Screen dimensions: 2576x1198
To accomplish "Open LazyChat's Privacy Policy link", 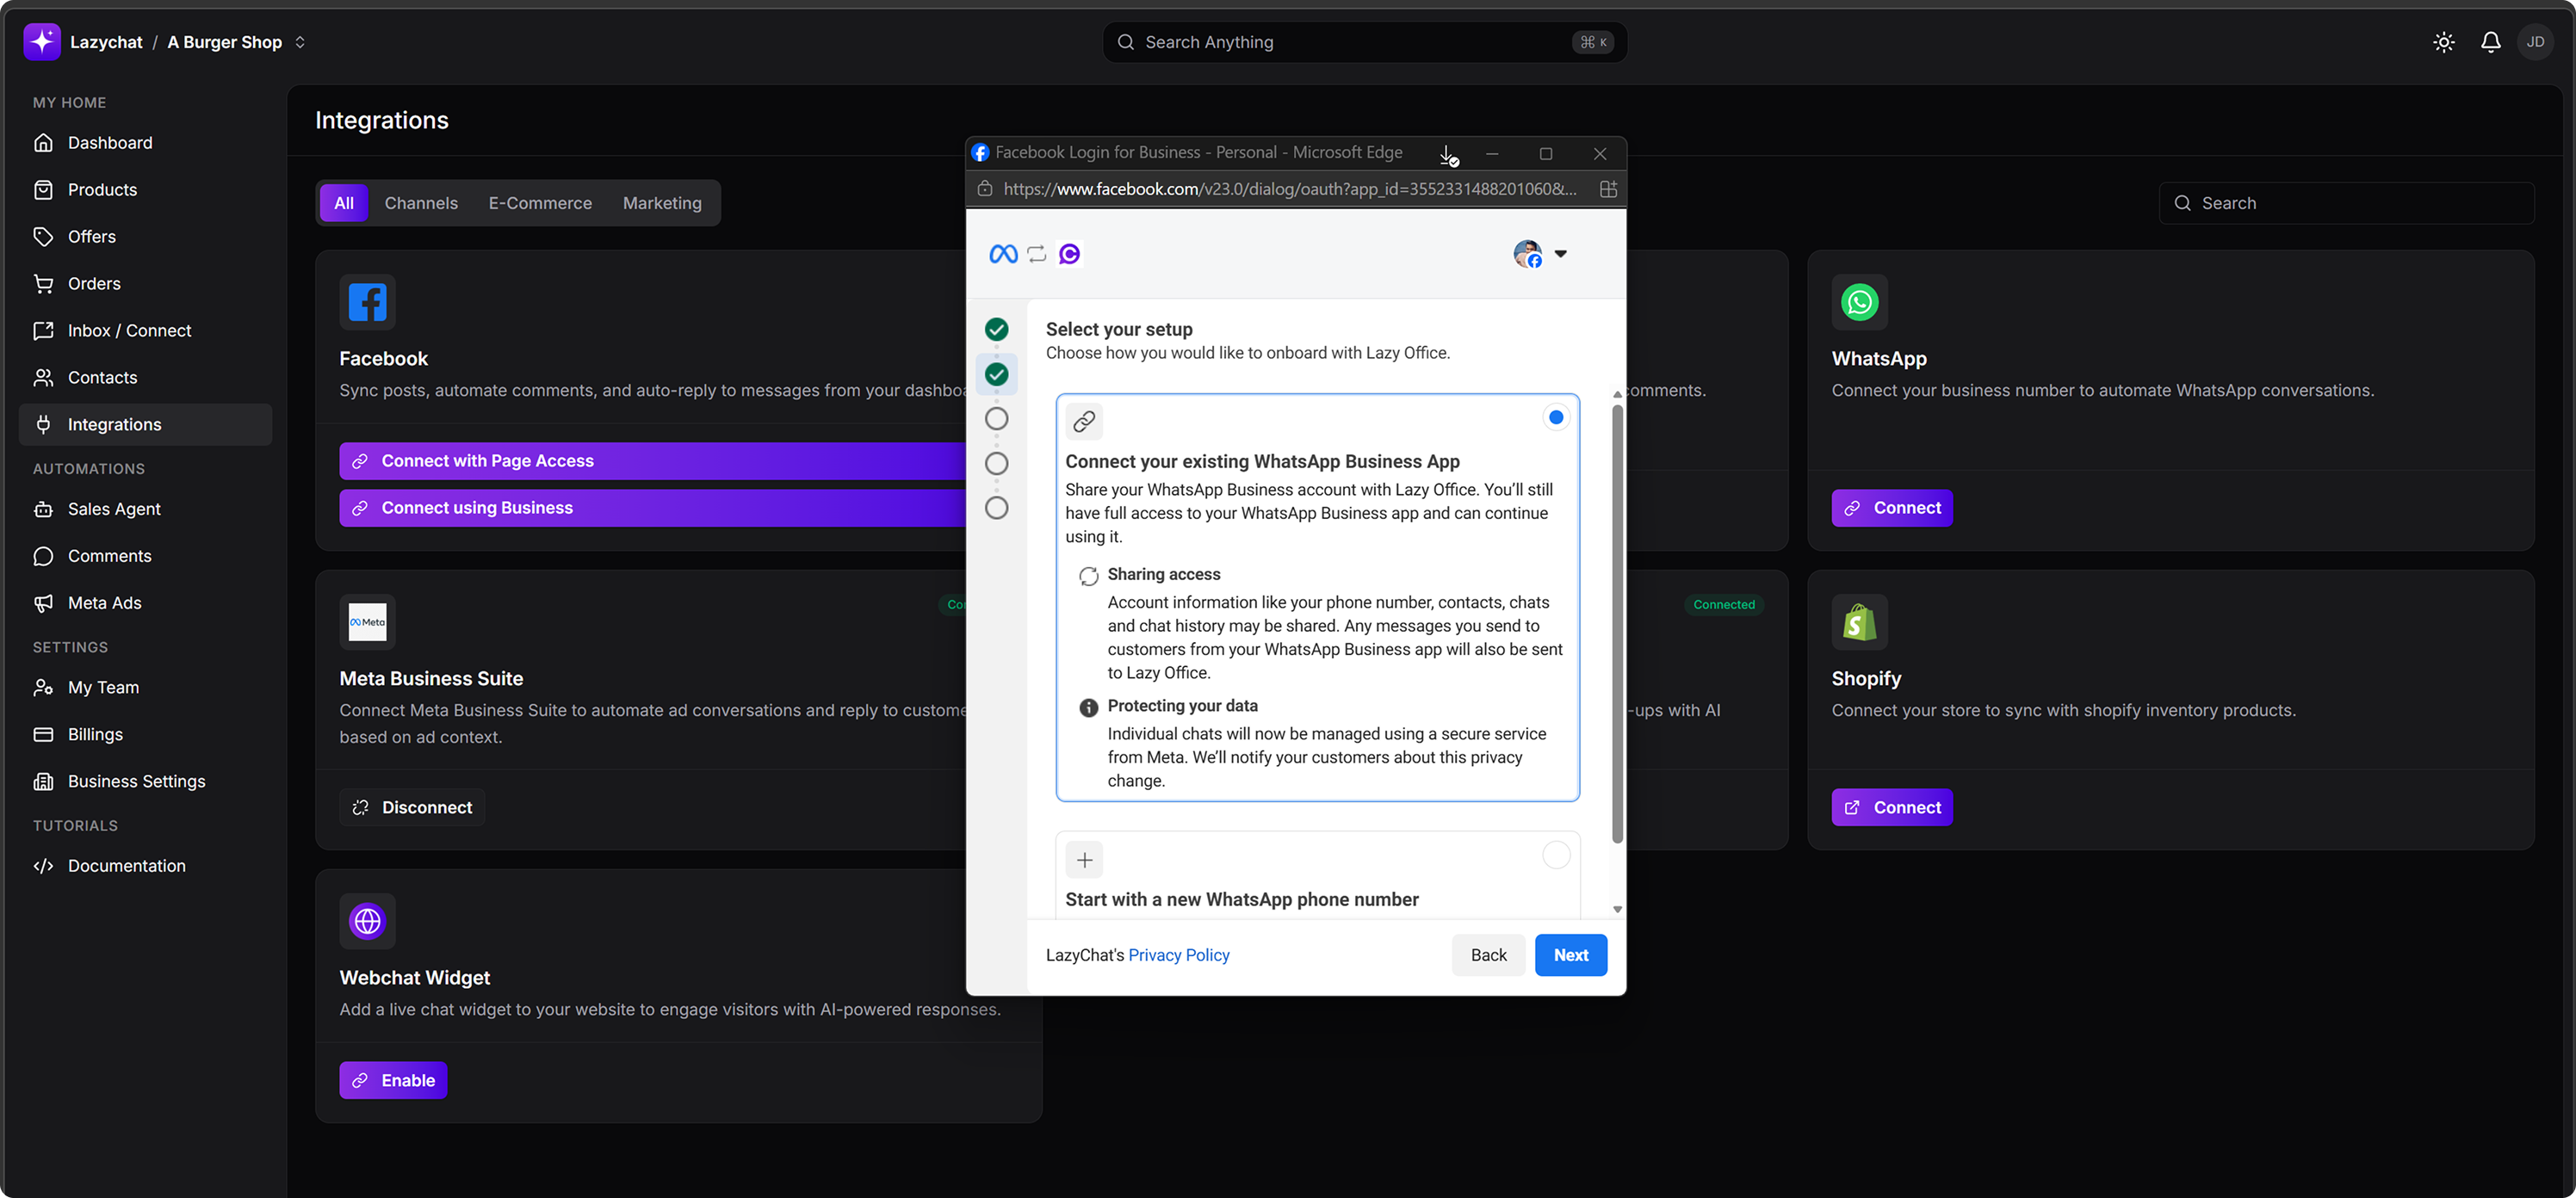I will pos(1178,955).
